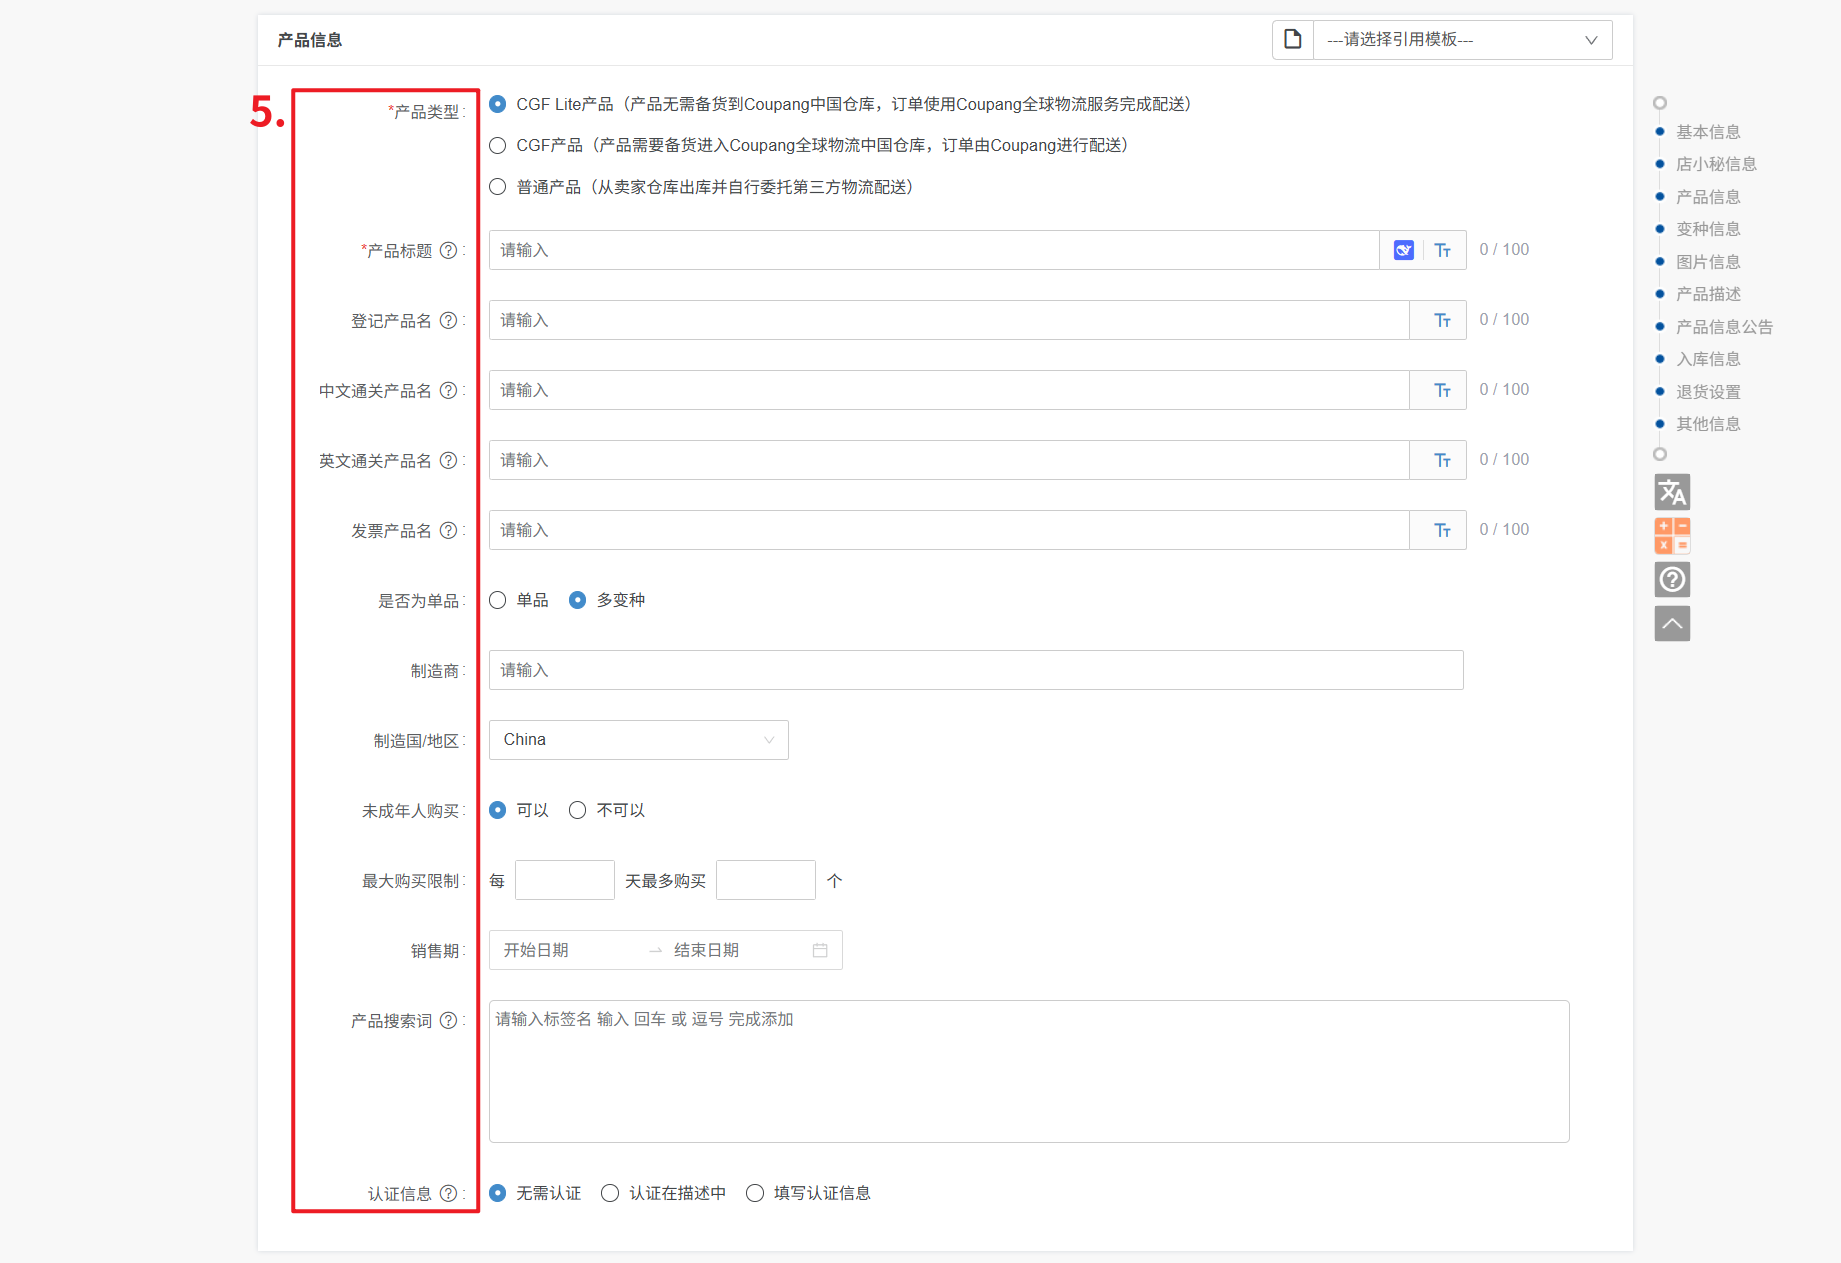Click the template document icon at top
Screen dimensions: 1841x1263
(x=1293, y=40)
